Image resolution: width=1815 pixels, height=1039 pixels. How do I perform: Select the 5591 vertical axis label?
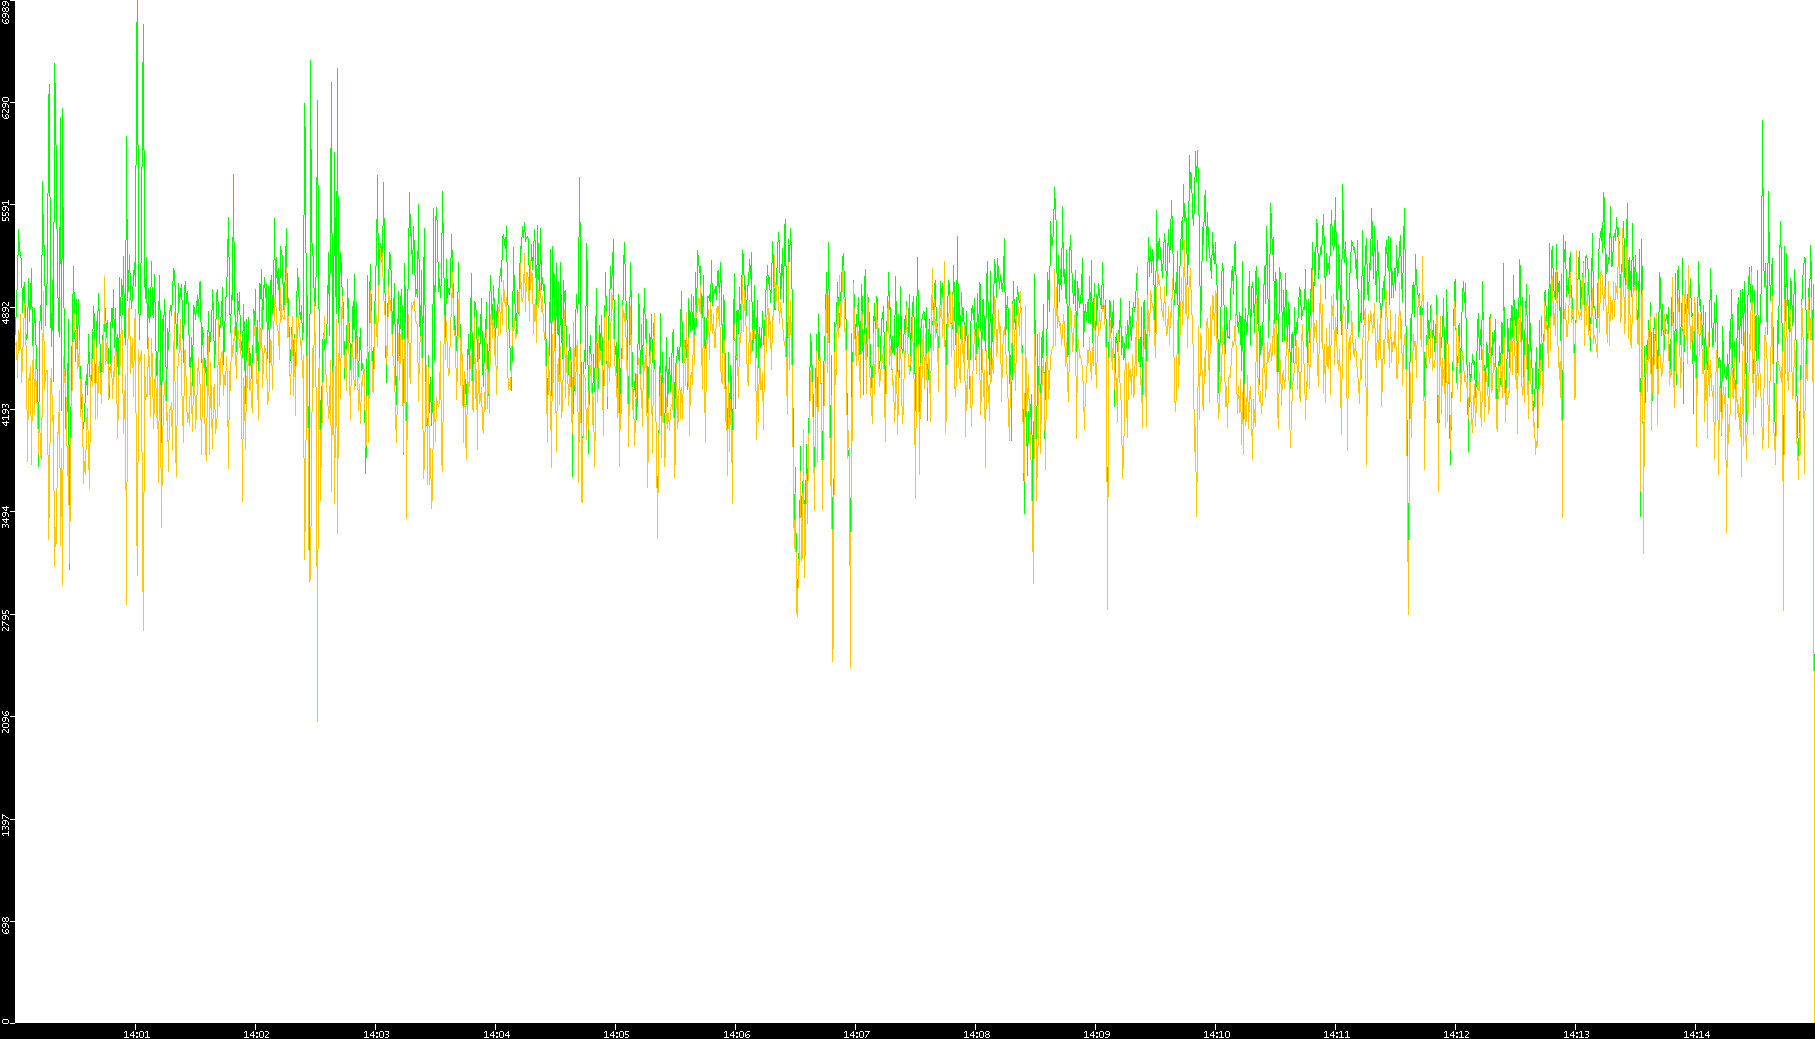pyautogui.click(x=6, y=210)
